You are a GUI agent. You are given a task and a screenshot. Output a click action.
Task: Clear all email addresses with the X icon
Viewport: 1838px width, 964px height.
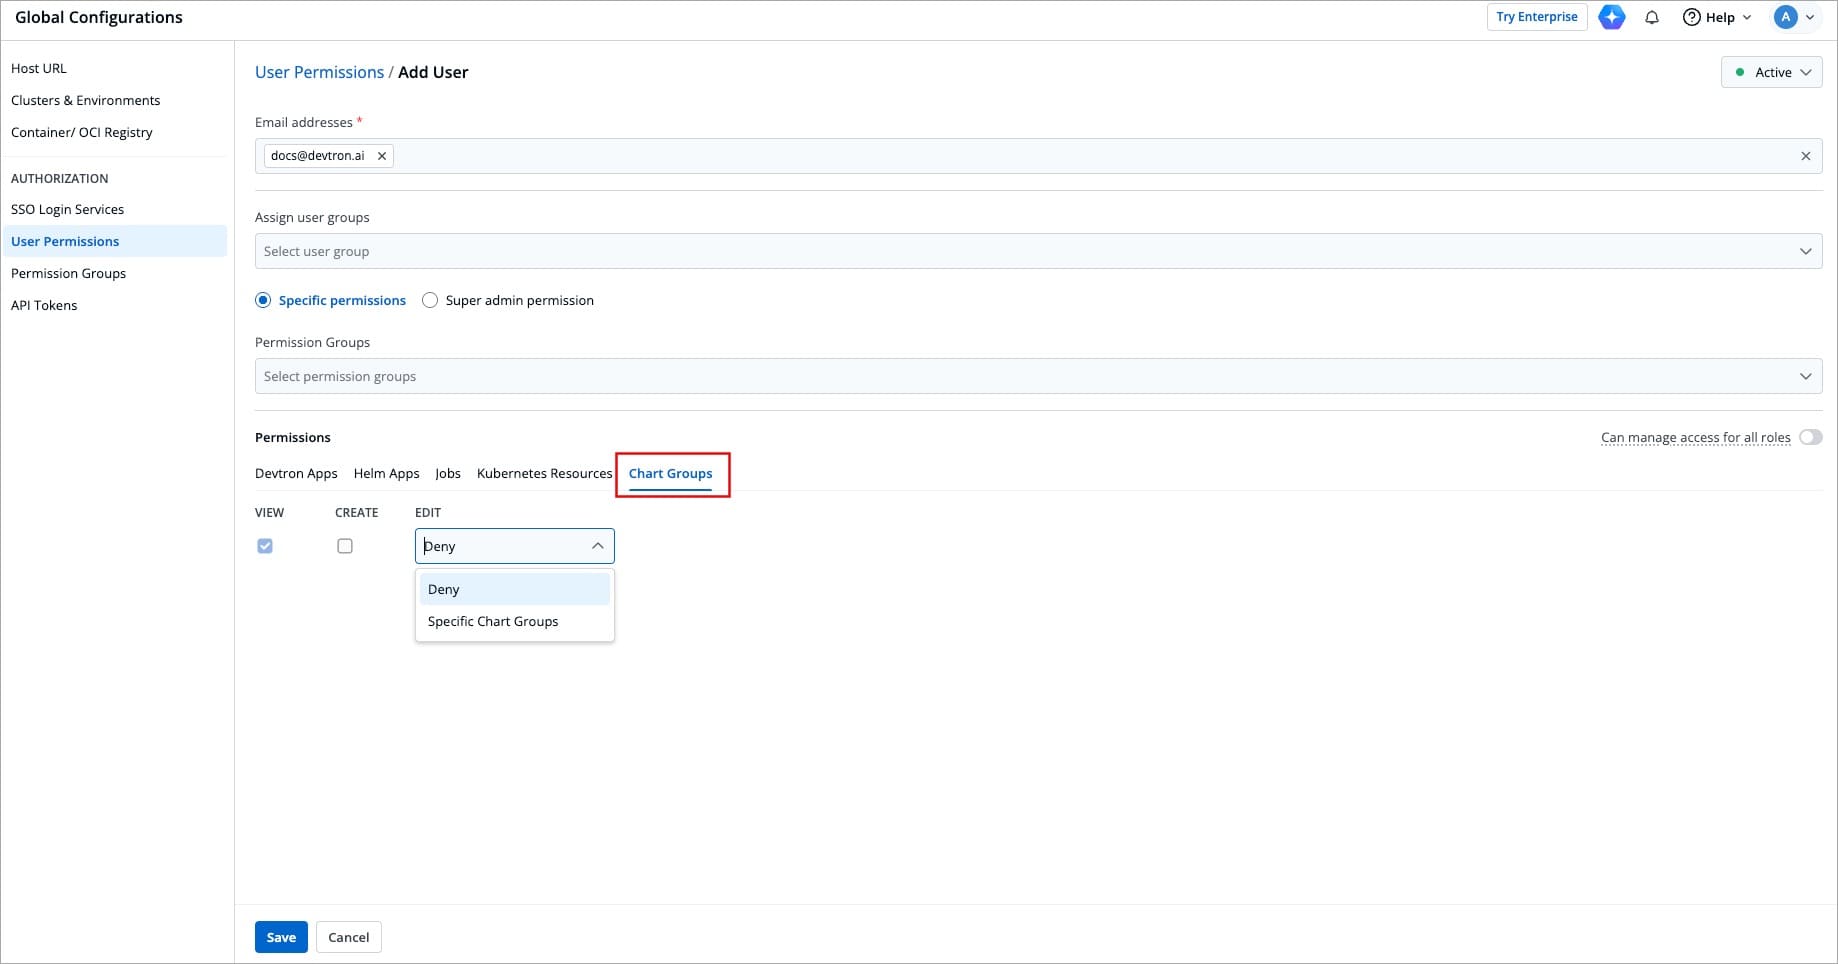tap(1805, 156)
